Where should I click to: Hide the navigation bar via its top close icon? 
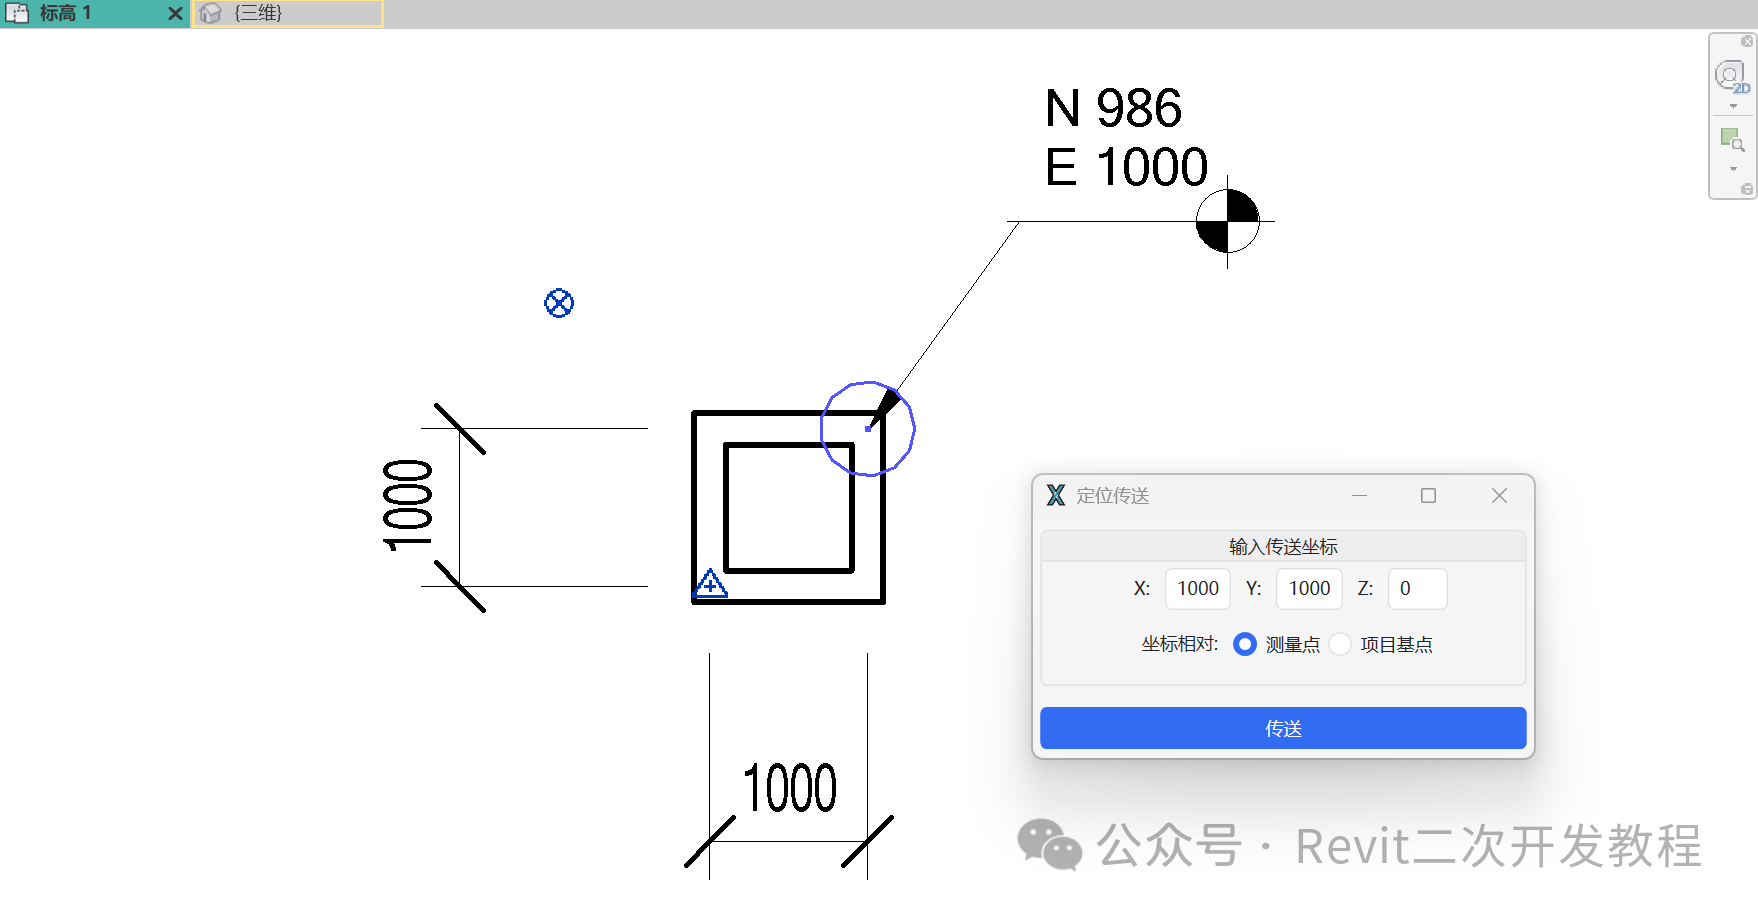pyautogui.click(x=1747, y=41)
